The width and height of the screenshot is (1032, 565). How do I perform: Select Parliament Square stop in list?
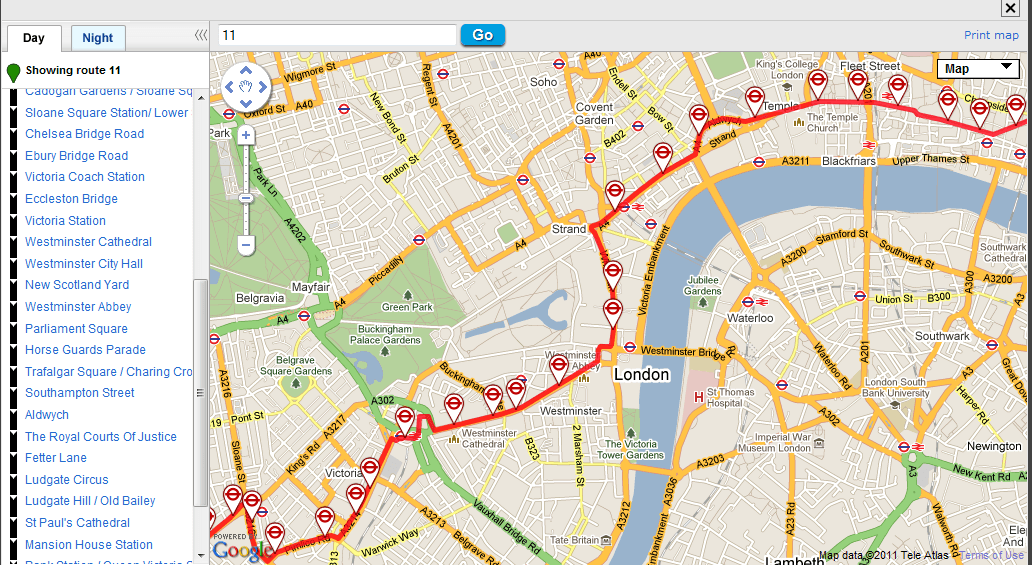click(76, 329)
